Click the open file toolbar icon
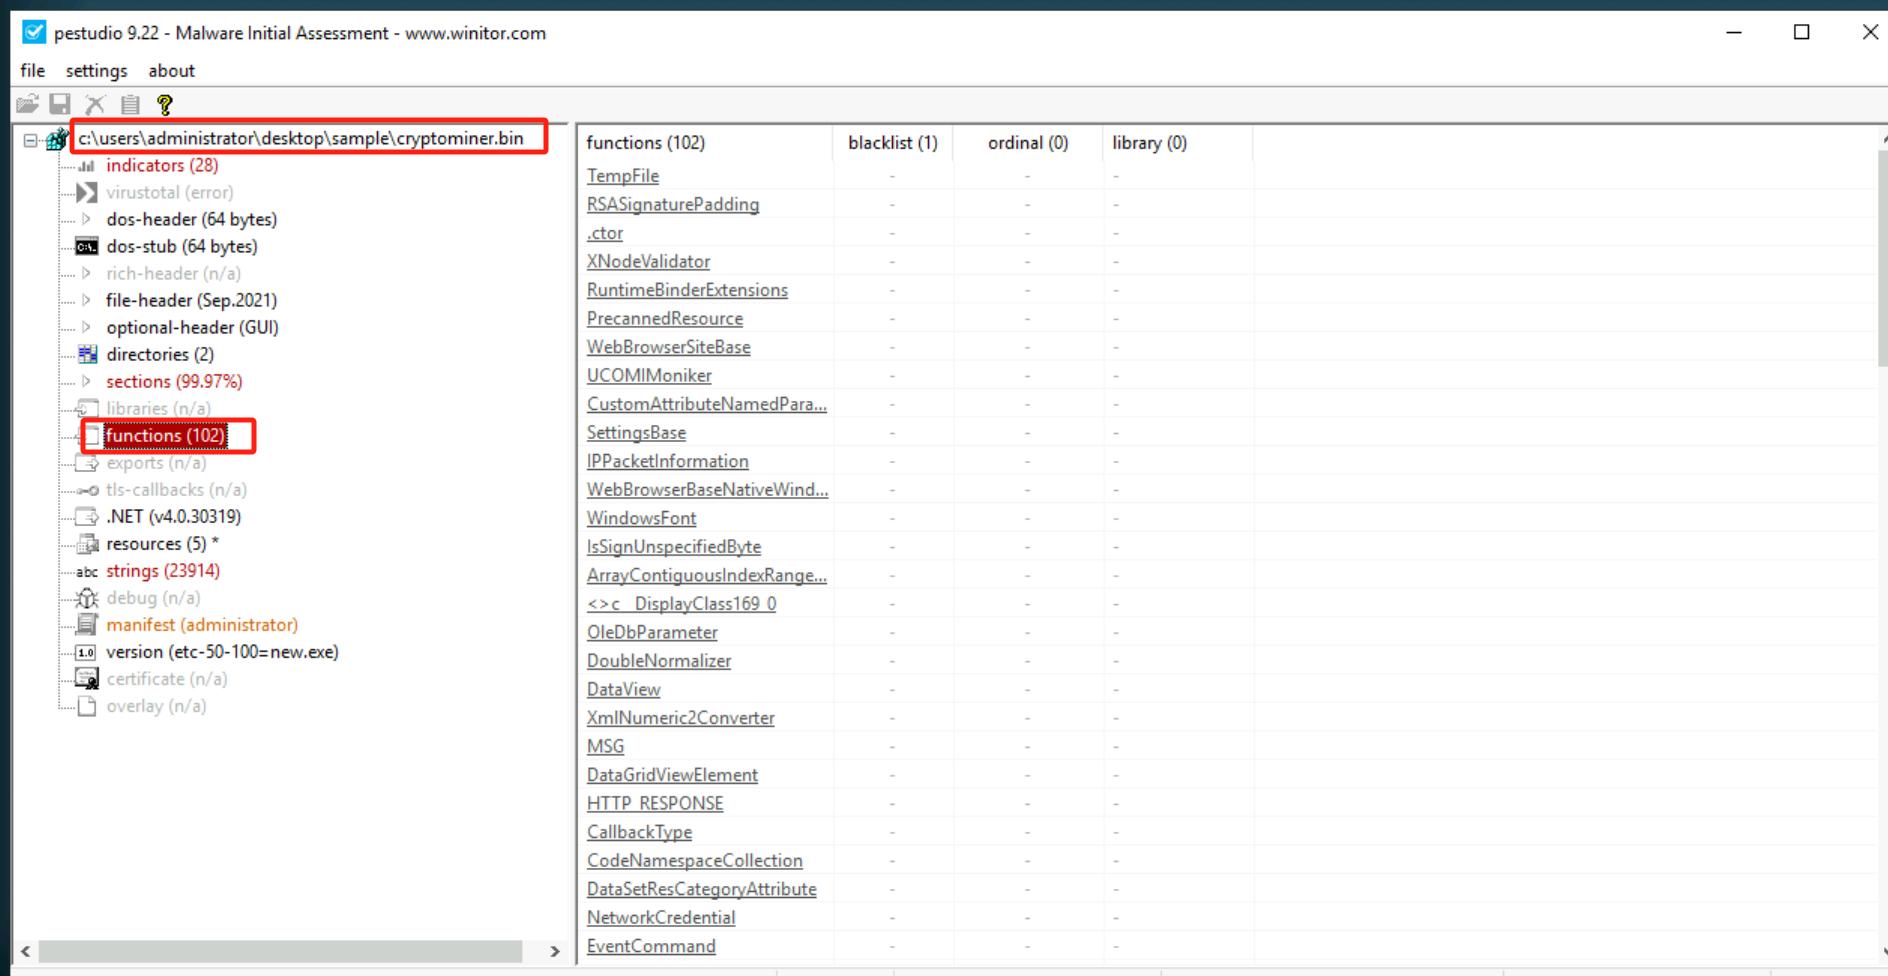This screenshot has height=976, width=1888. pyautogui.click(x=27, y=104)
